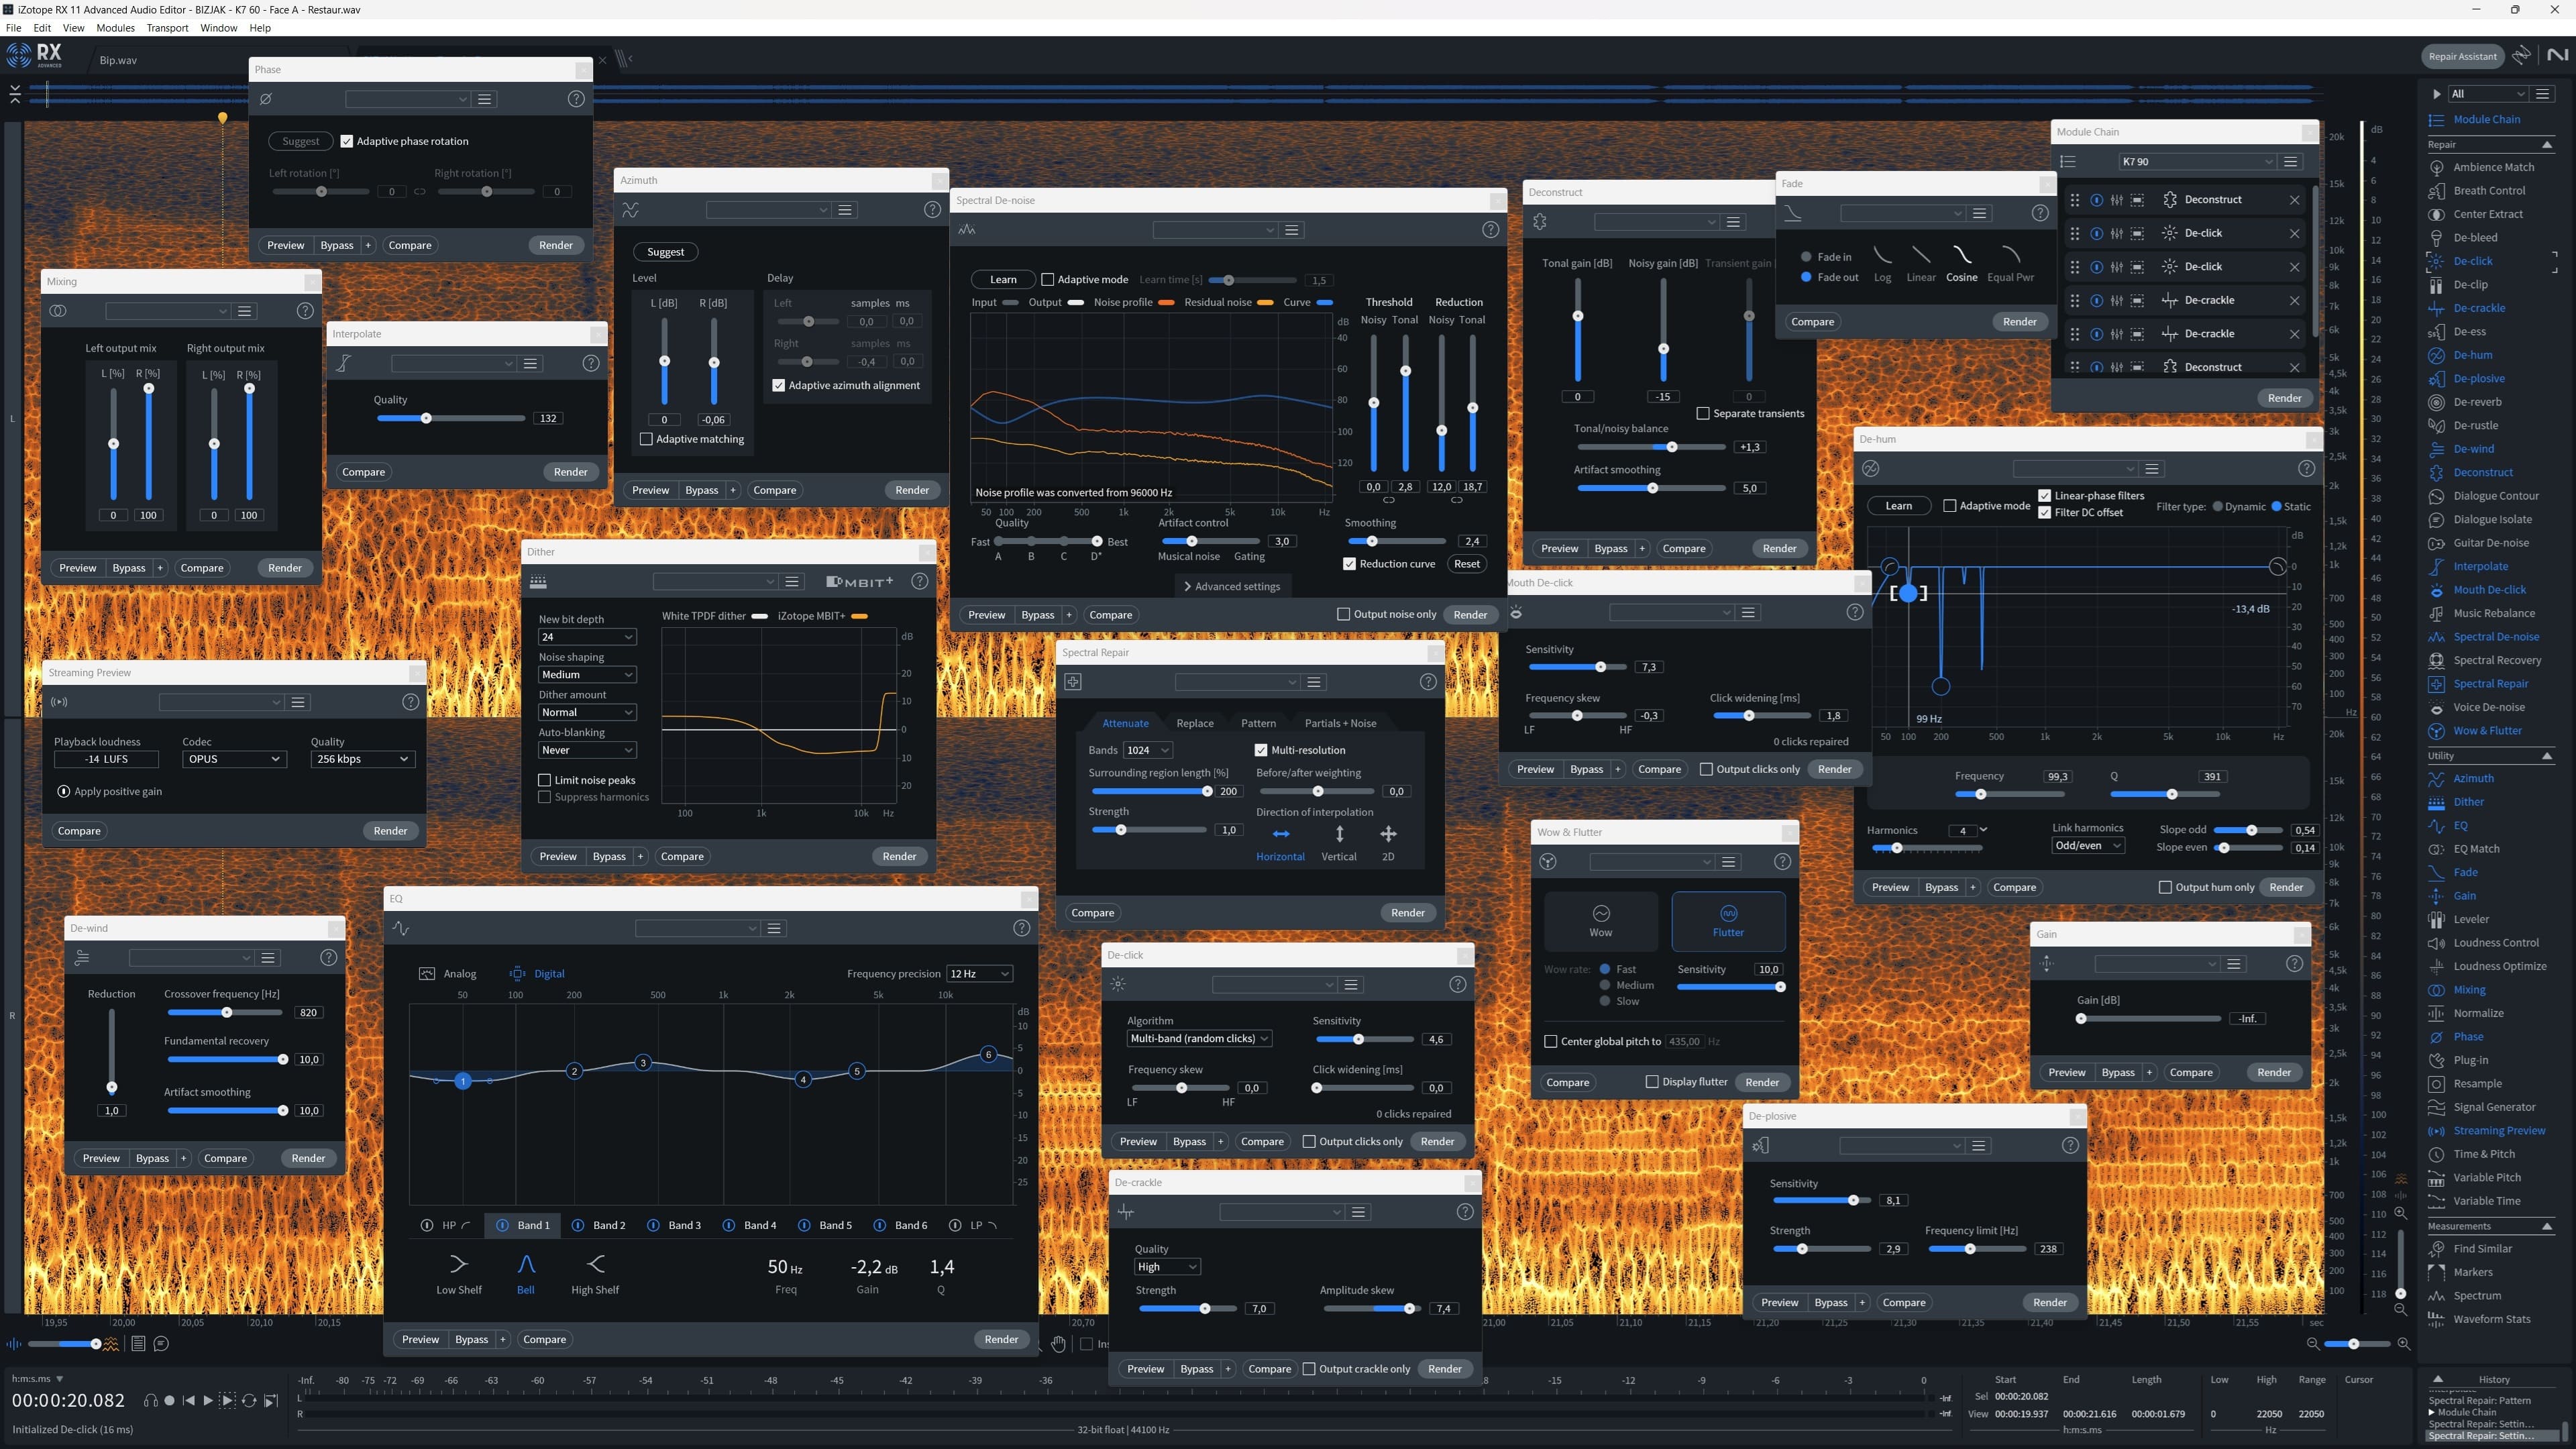Screen dimensions: 2576x1449
Task: Choose 2D interpolation direction in Spectral Repair
Action: (x=1388, y=843)
